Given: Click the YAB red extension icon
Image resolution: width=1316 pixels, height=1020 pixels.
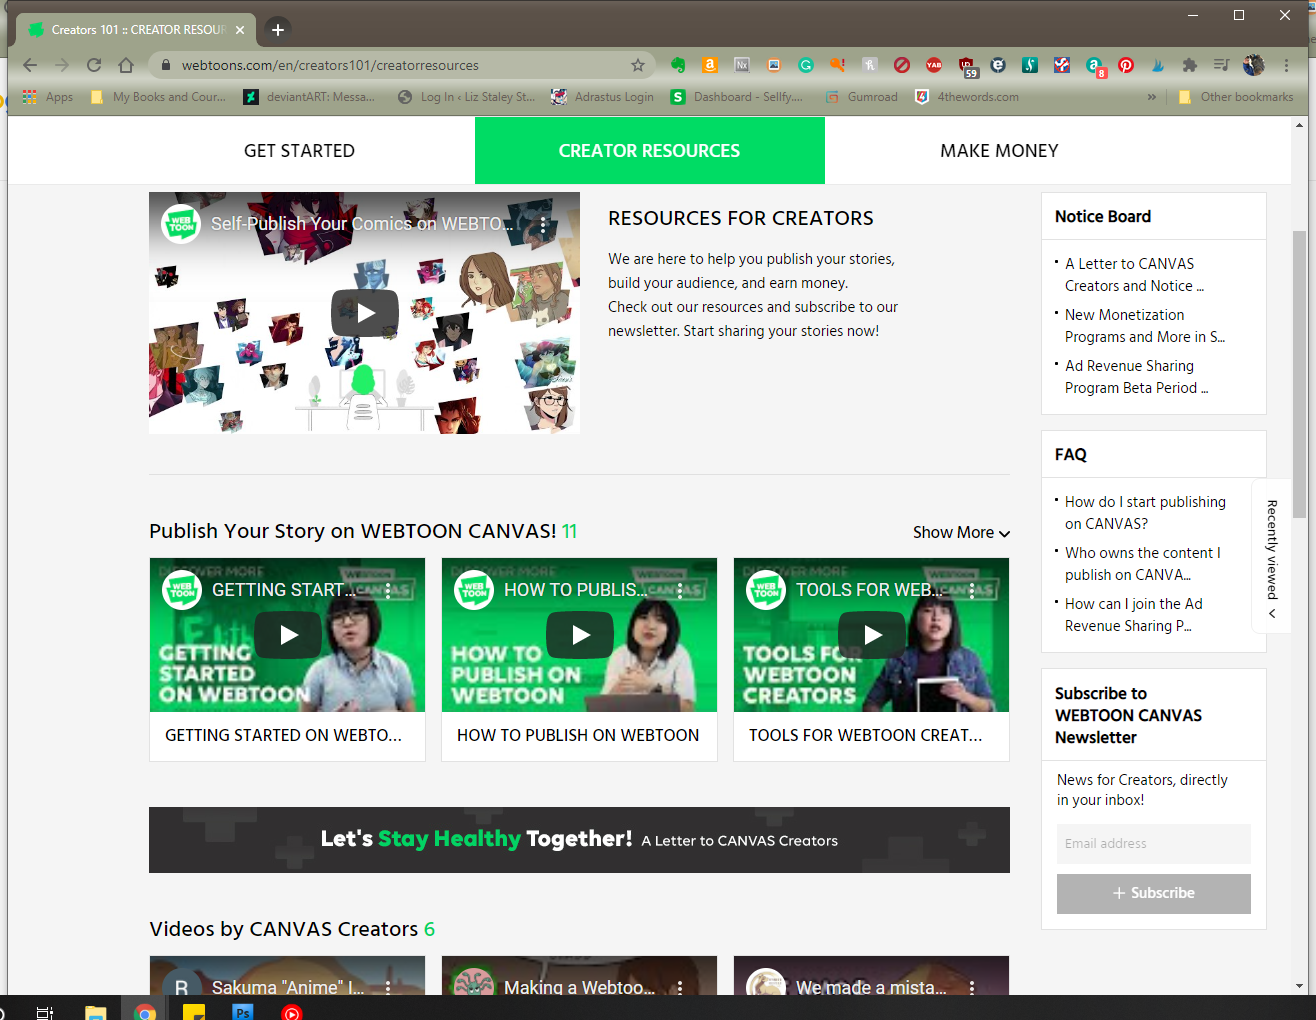Looking at the screenshot, I should coord(934,65).
